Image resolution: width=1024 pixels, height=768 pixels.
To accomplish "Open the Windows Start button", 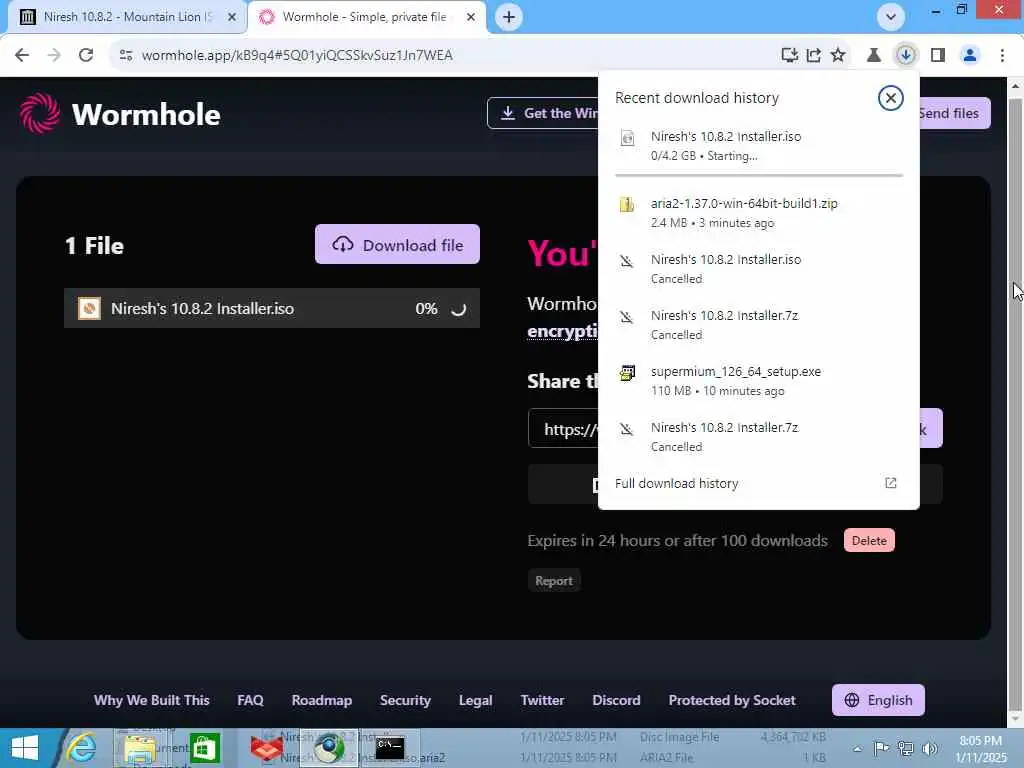I will pos(25,748).
